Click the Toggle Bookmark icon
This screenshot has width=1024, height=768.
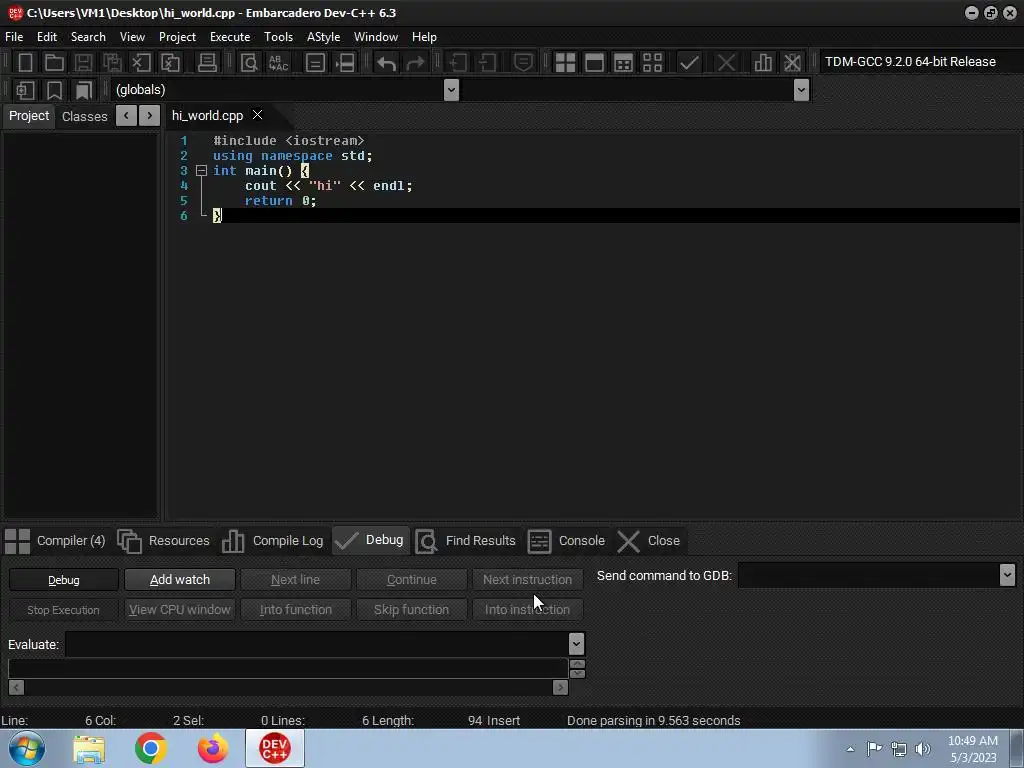[54, 90]
